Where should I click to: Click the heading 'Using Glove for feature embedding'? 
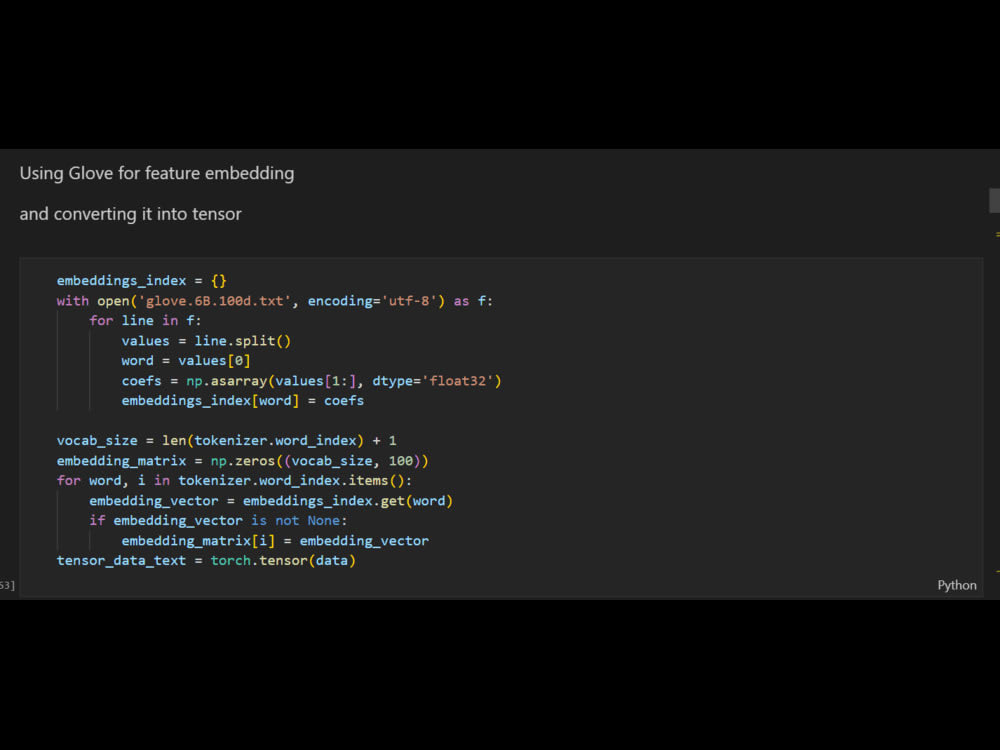pyautogui.click(x=156, y=173)
